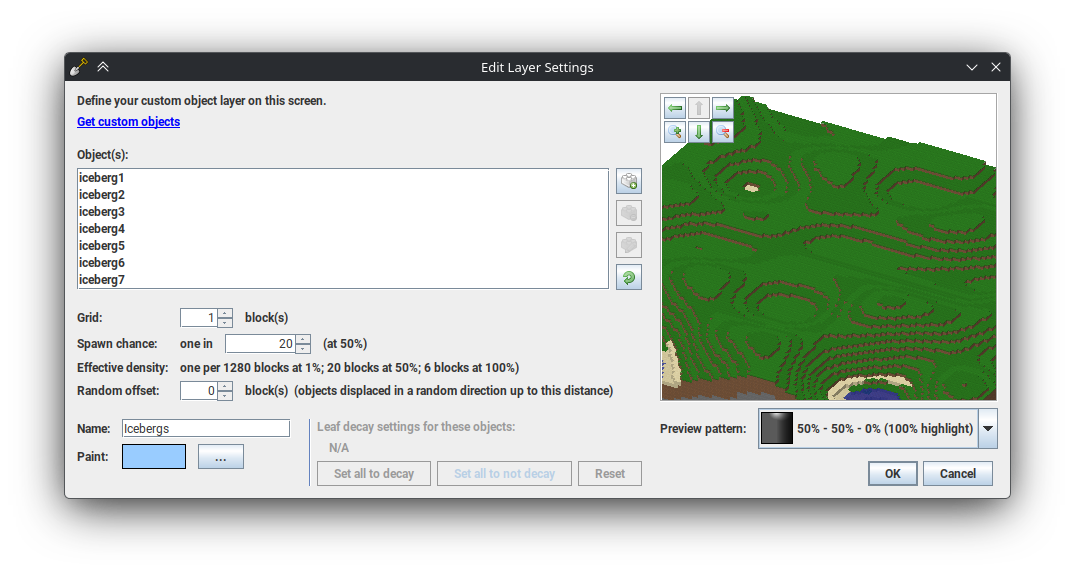Decrease the Spawn chance value
This screenshot has height=575, width=1075.
coord(303,349)
